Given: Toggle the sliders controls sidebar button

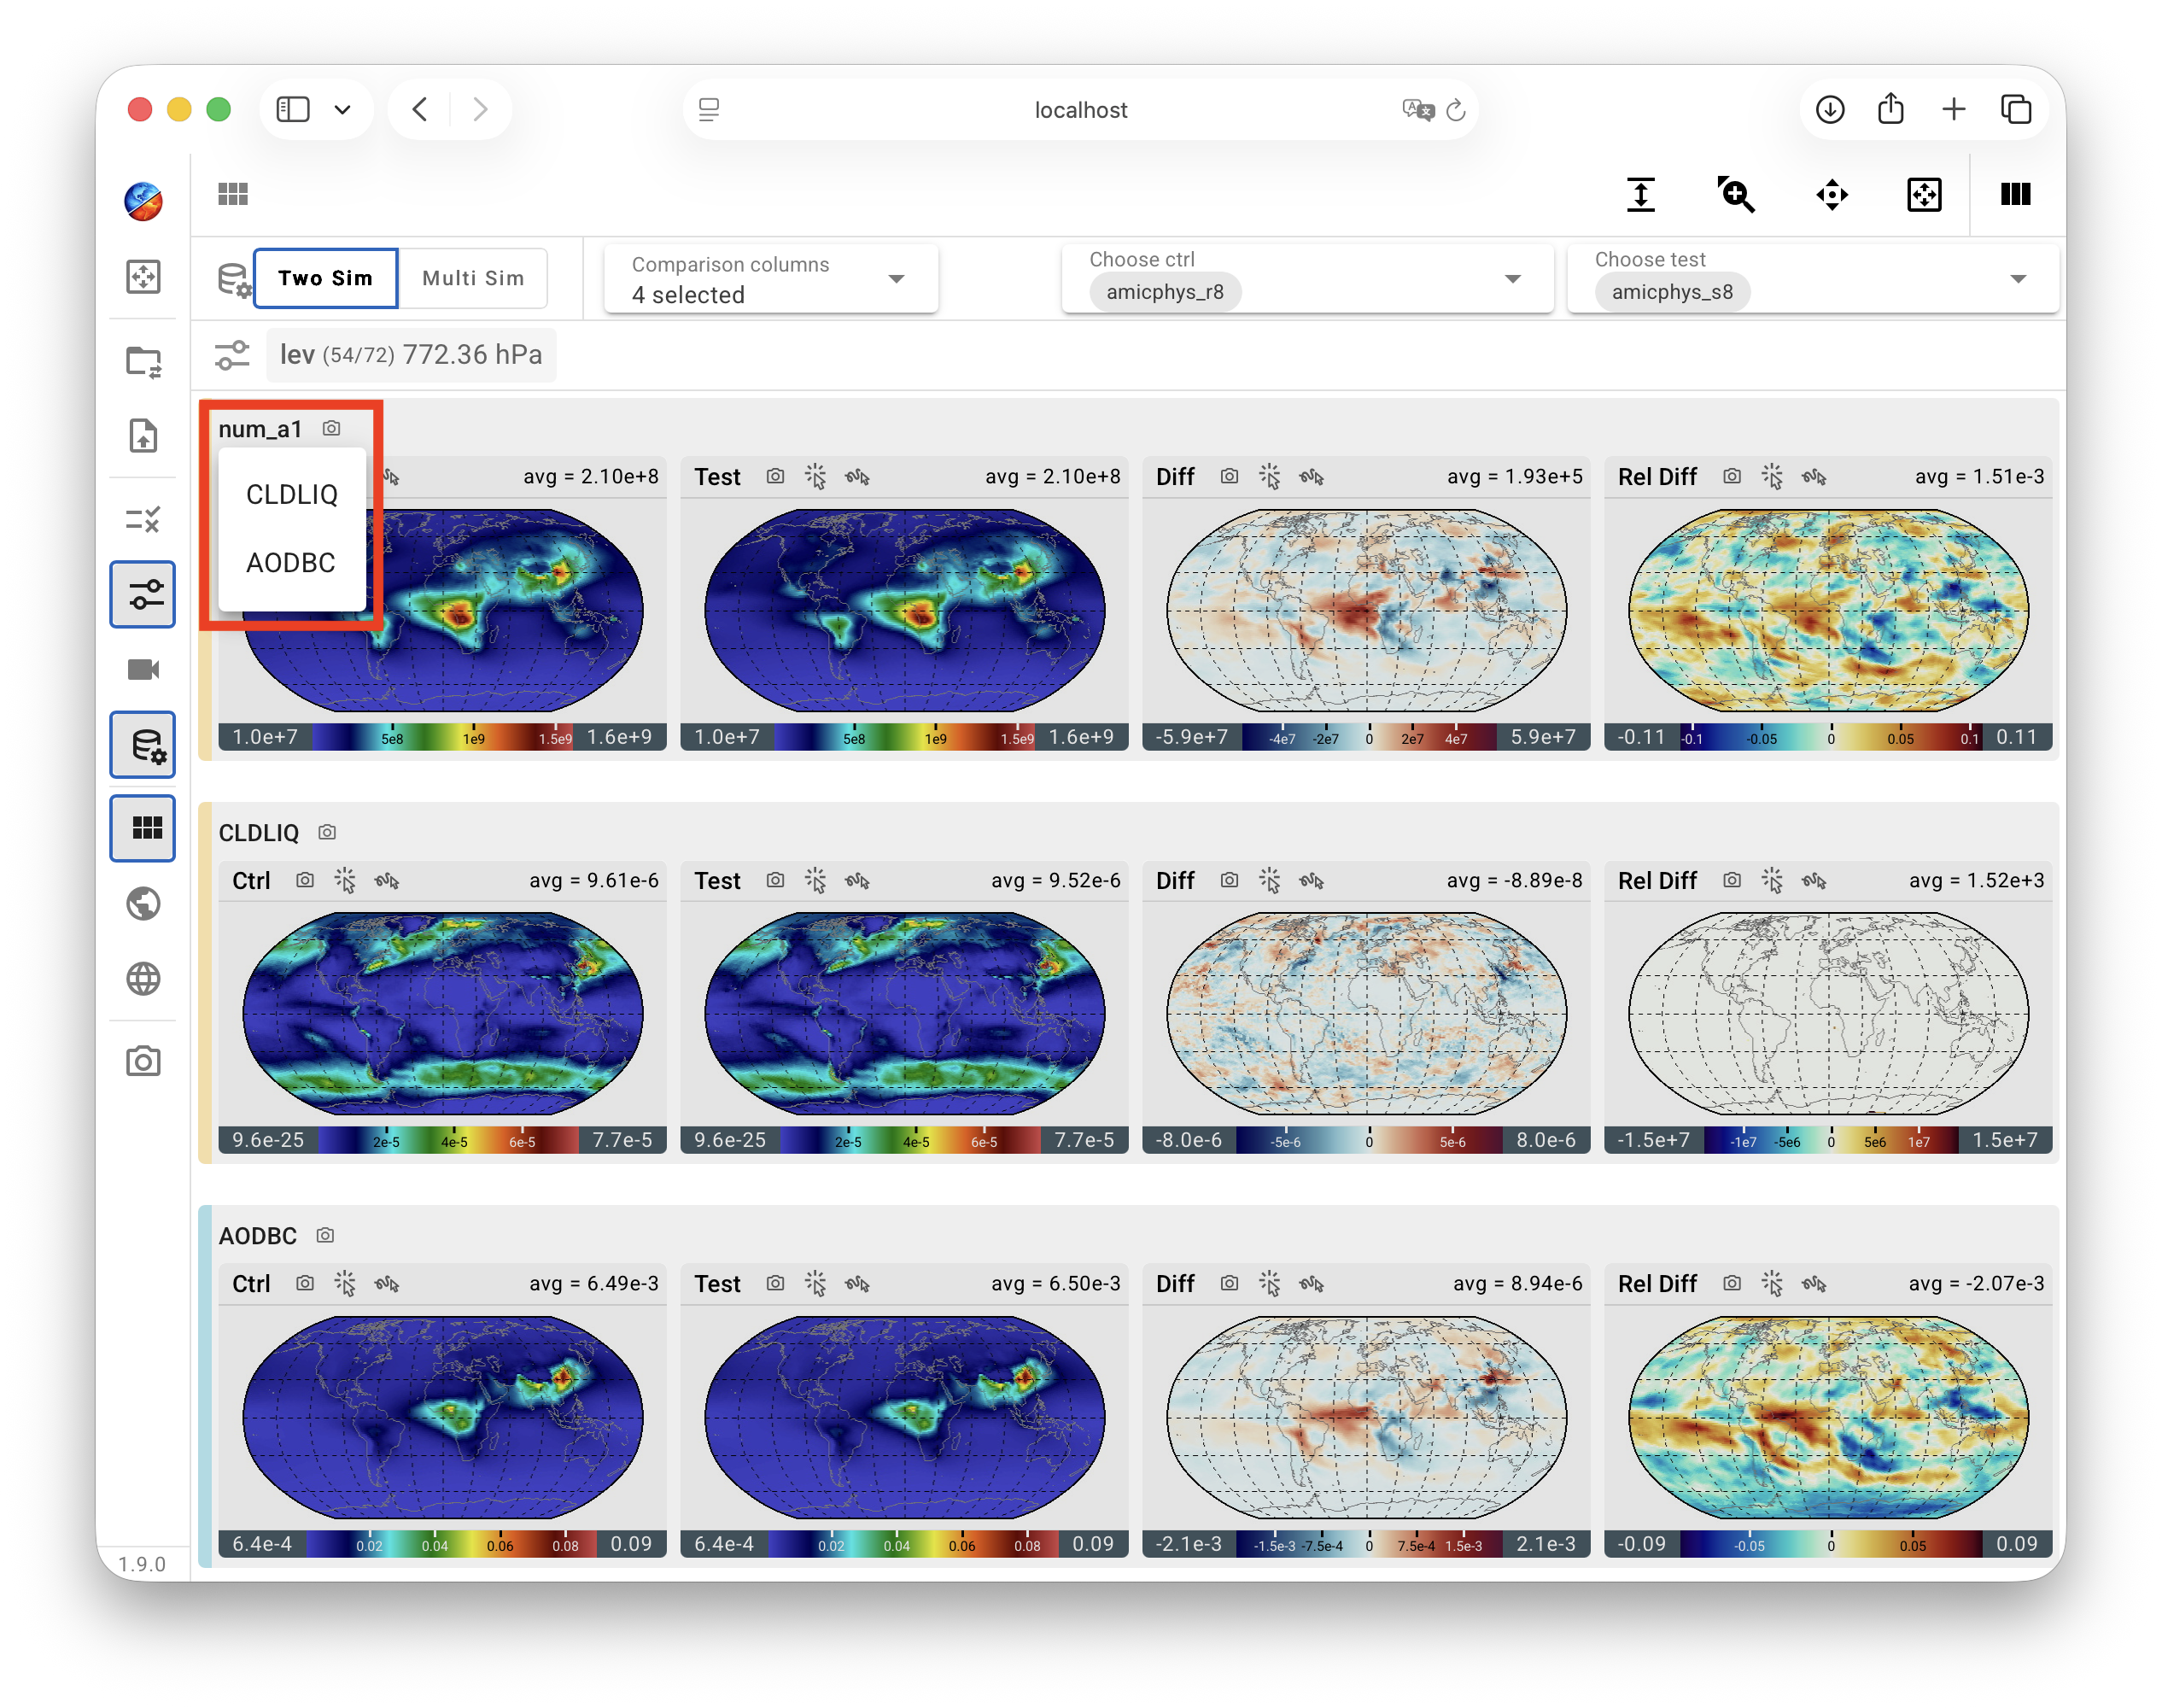Looking at the screenshot, I should coord(143,594).
